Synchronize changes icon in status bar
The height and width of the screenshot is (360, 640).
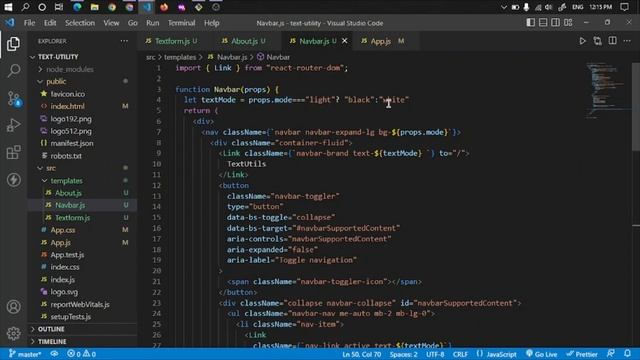point(54,354)
